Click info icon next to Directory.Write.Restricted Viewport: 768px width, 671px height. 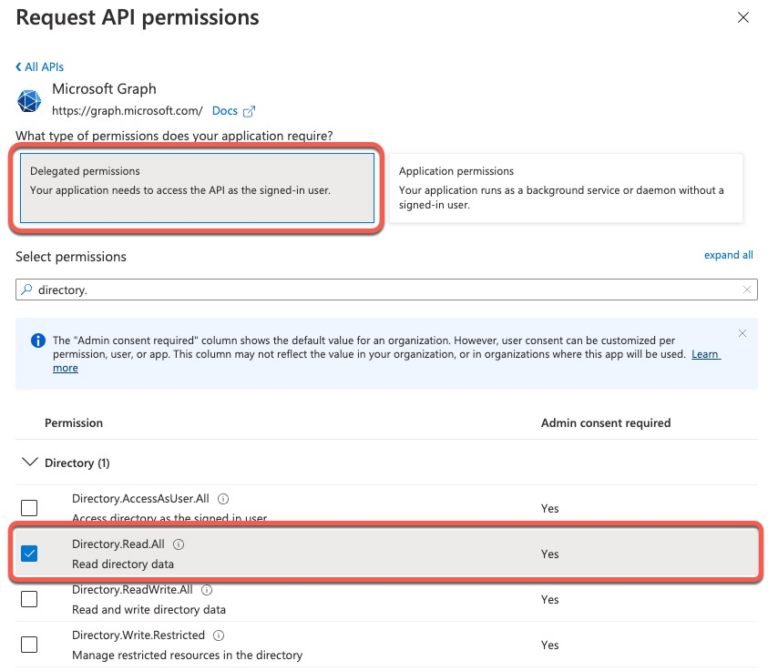[218, 635]
